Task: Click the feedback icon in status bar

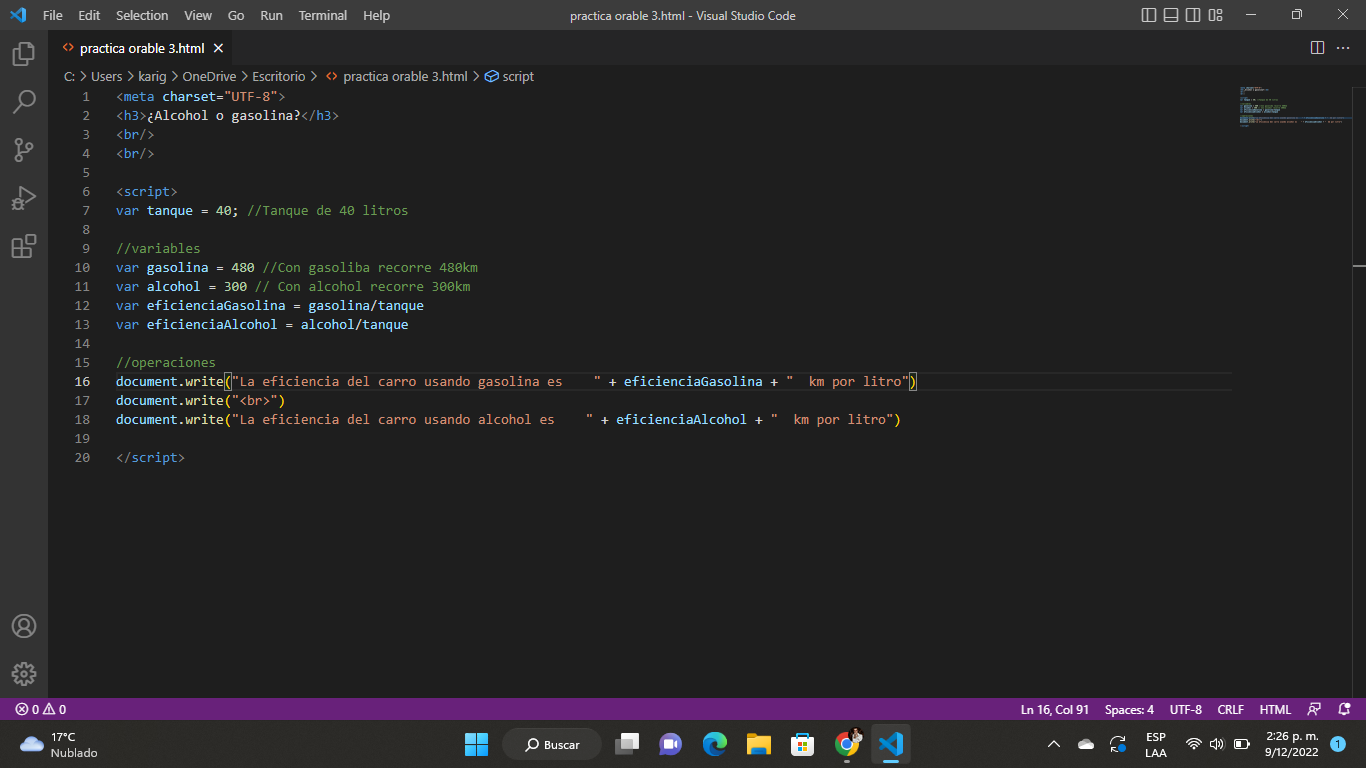Action: (x=1315, y=709)
